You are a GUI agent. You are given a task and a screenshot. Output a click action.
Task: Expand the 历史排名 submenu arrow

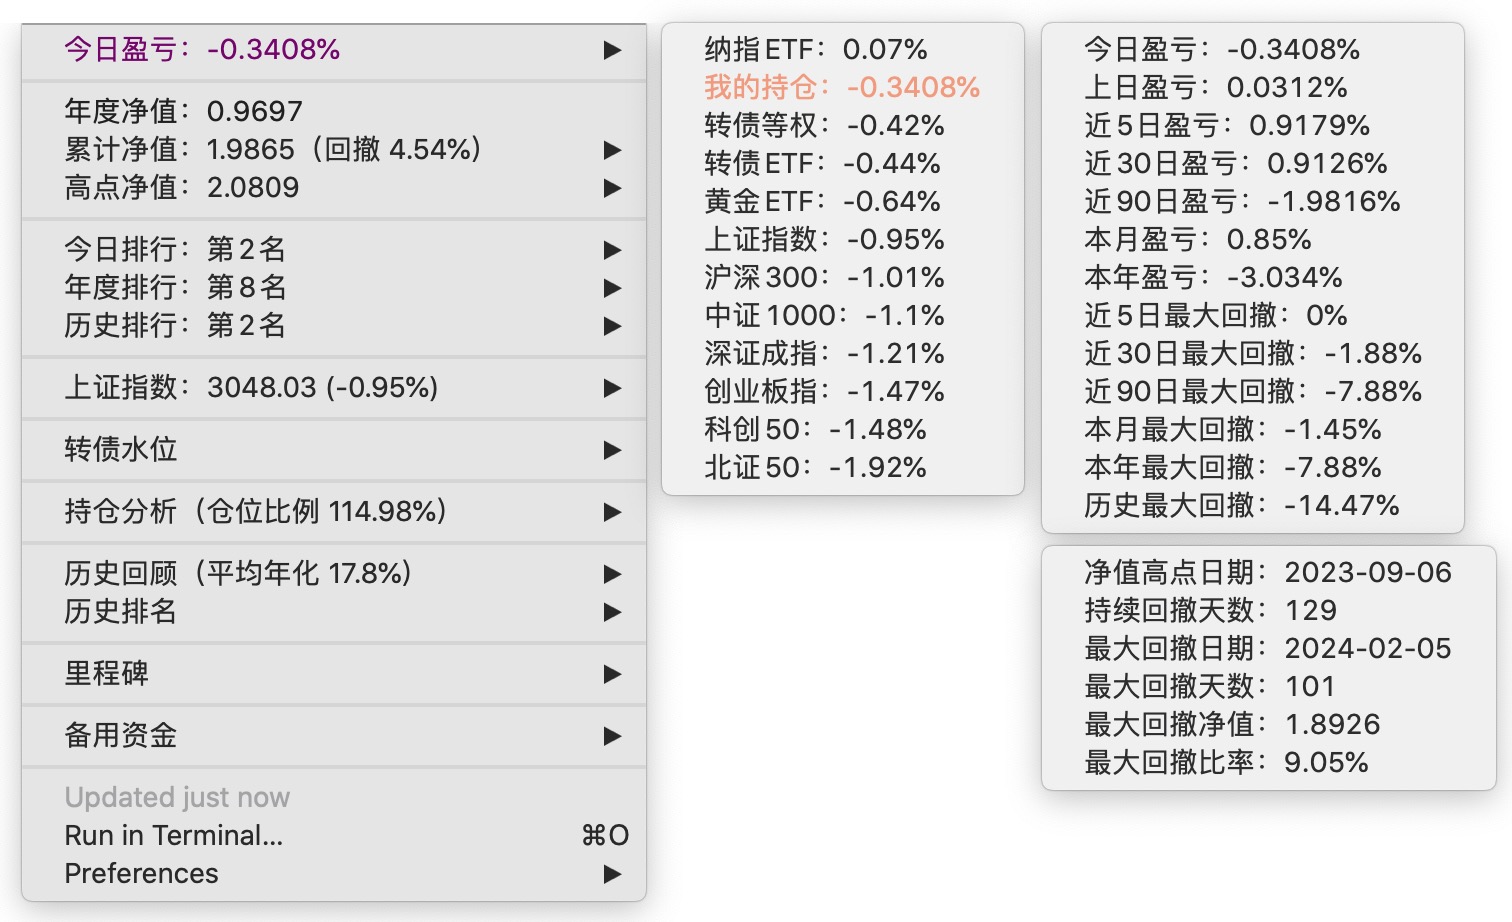point(612,612)
